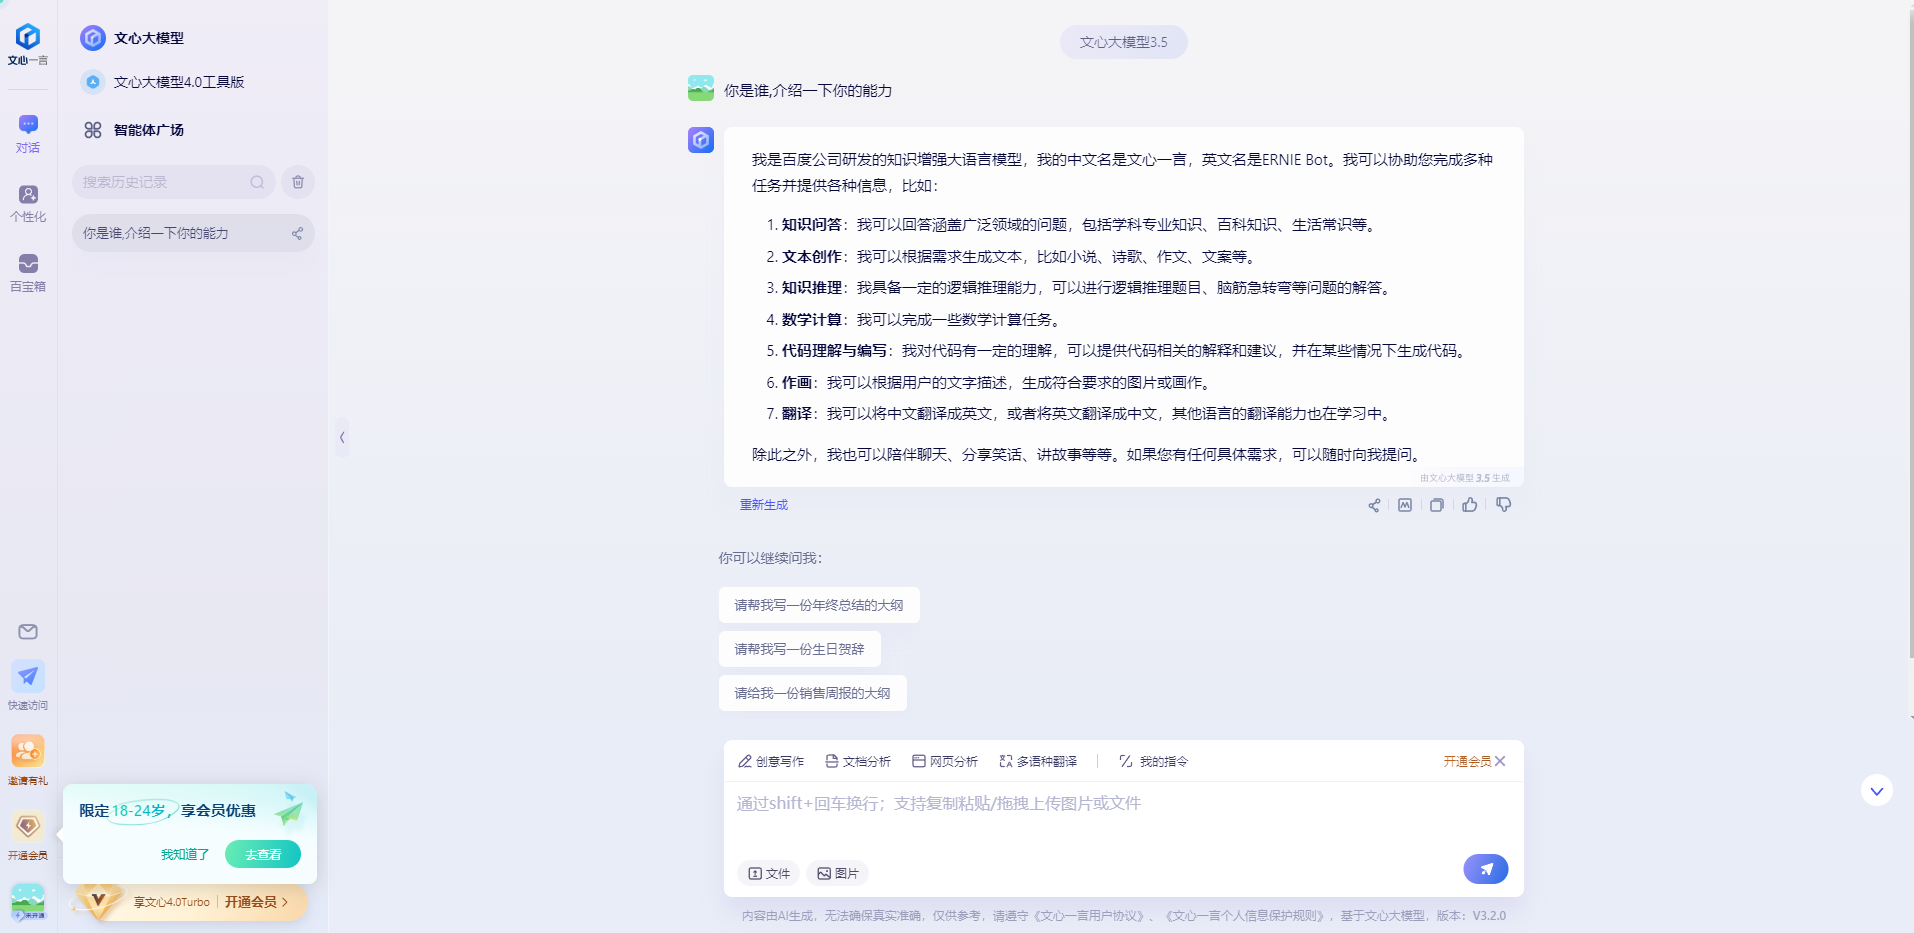The width and height of the screenshot is (1914, 933).
Task: Dismiss the promo with 我知道了
Action: [x=185, y=854]
